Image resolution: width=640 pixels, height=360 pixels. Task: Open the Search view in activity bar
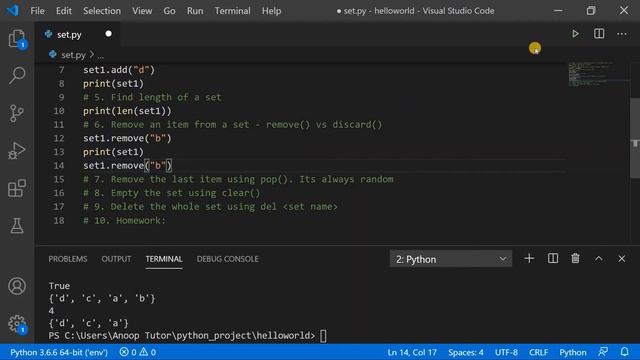pos(17,76)
